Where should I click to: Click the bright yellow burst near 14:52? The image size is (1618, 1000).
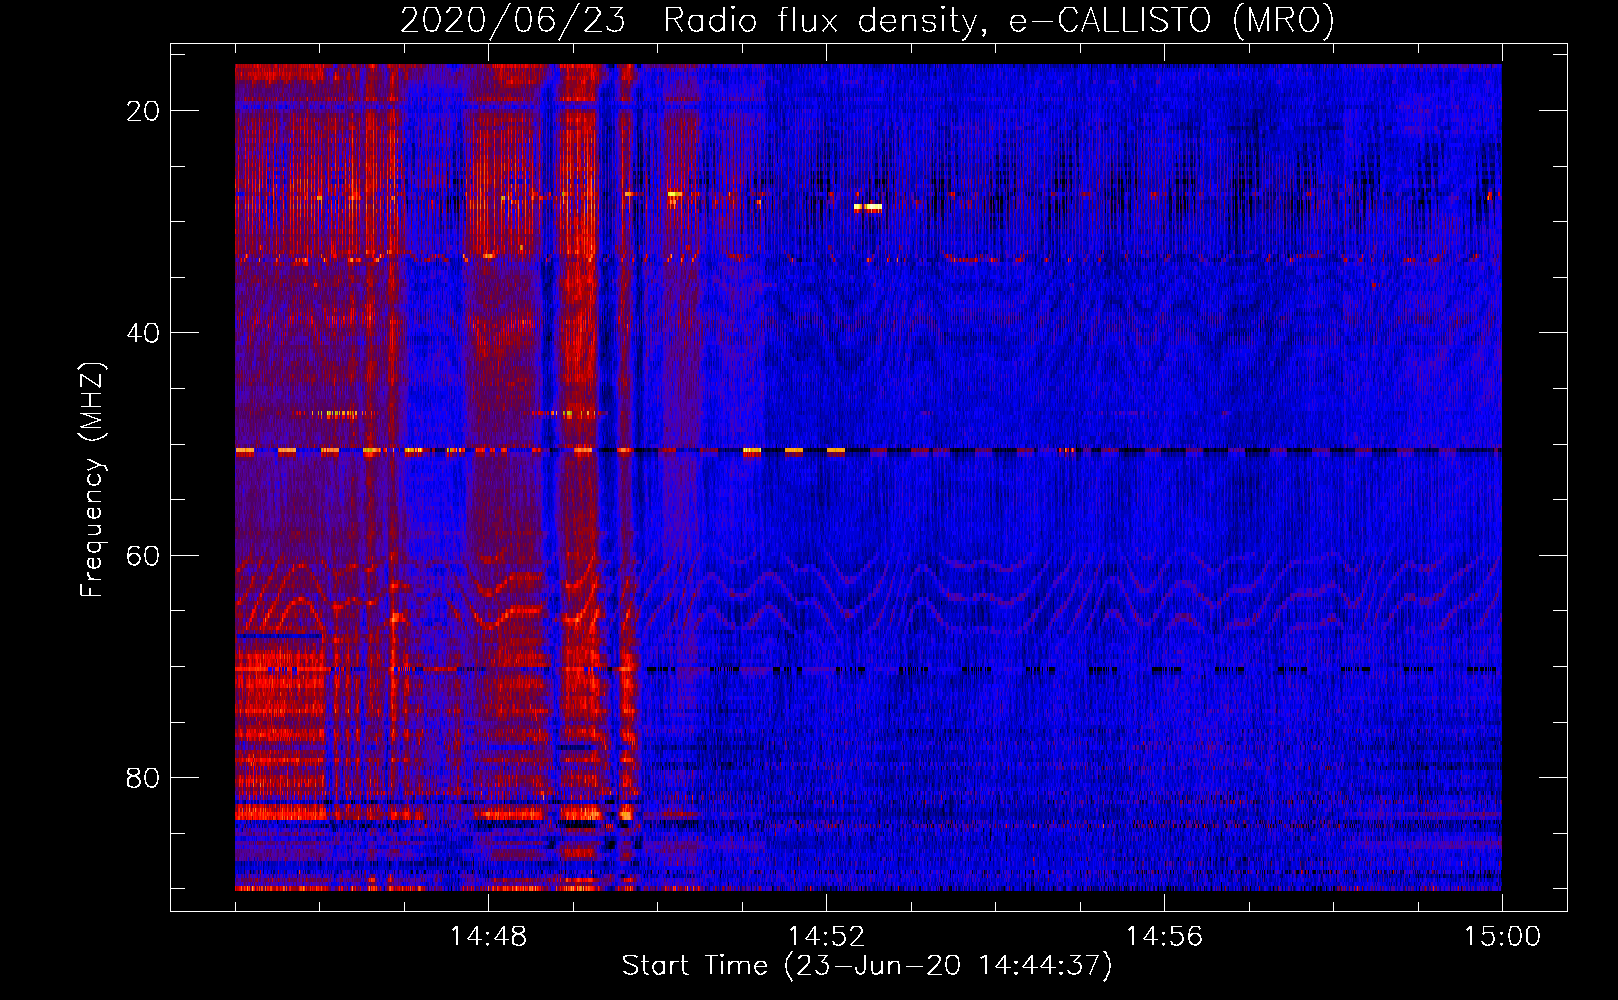pos(868,207)
